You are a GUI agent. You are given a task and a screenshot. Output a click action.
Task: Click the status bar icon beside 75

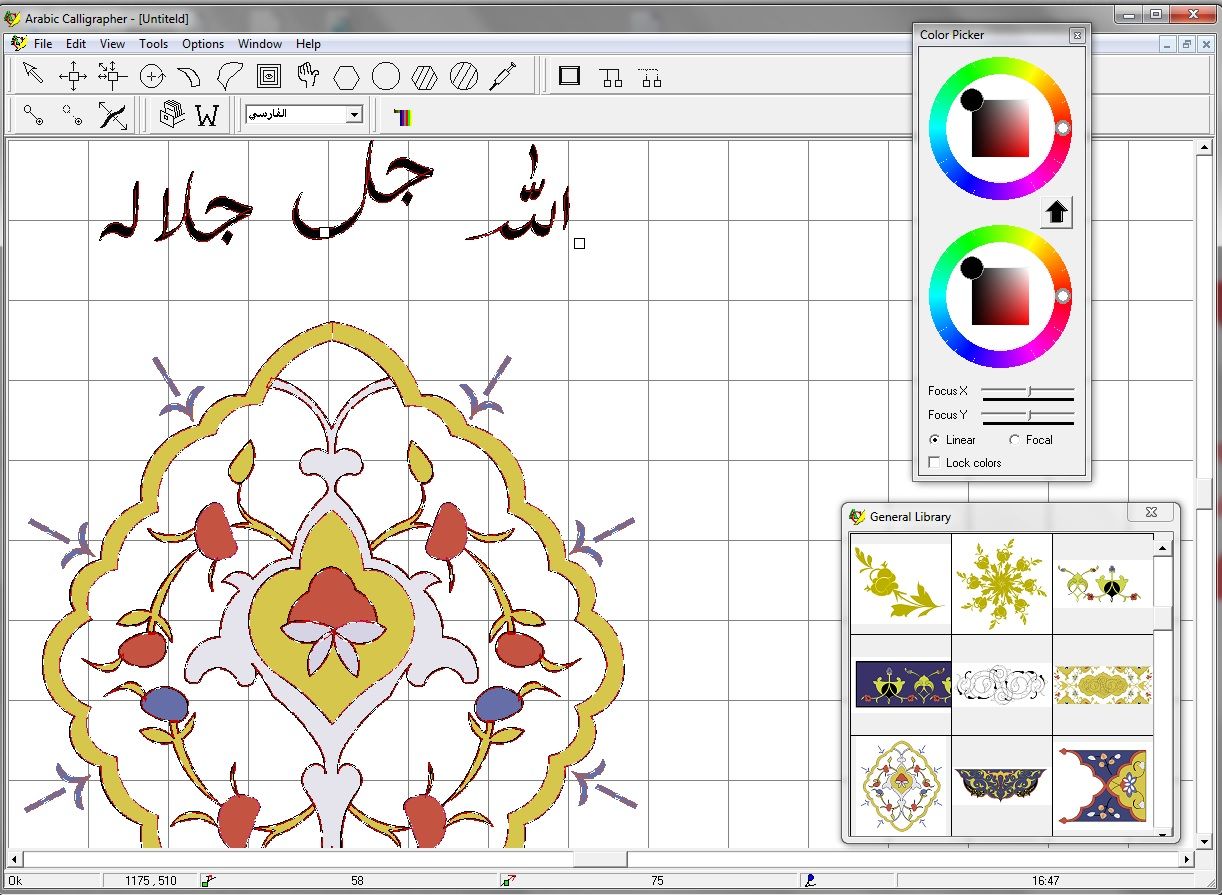507,880
